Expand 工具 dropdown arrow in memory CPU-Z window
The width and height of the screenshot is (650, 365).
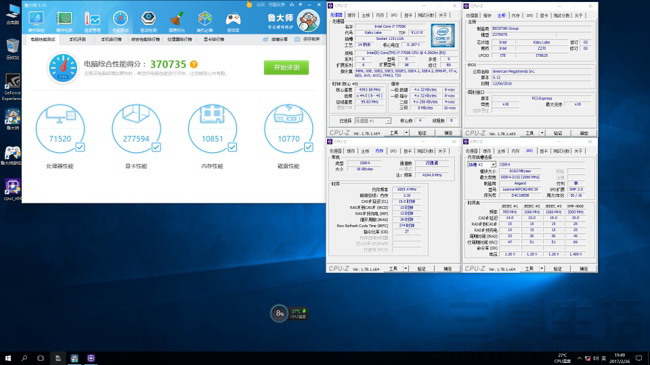point(406,269)
